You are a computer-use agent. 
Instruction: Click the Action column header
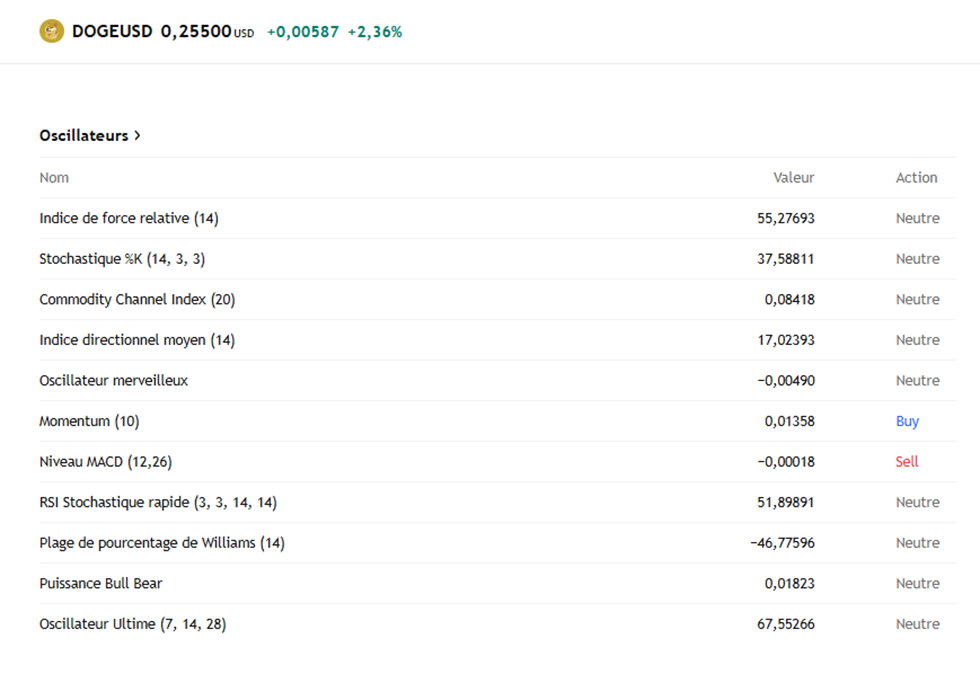[916, 178]
